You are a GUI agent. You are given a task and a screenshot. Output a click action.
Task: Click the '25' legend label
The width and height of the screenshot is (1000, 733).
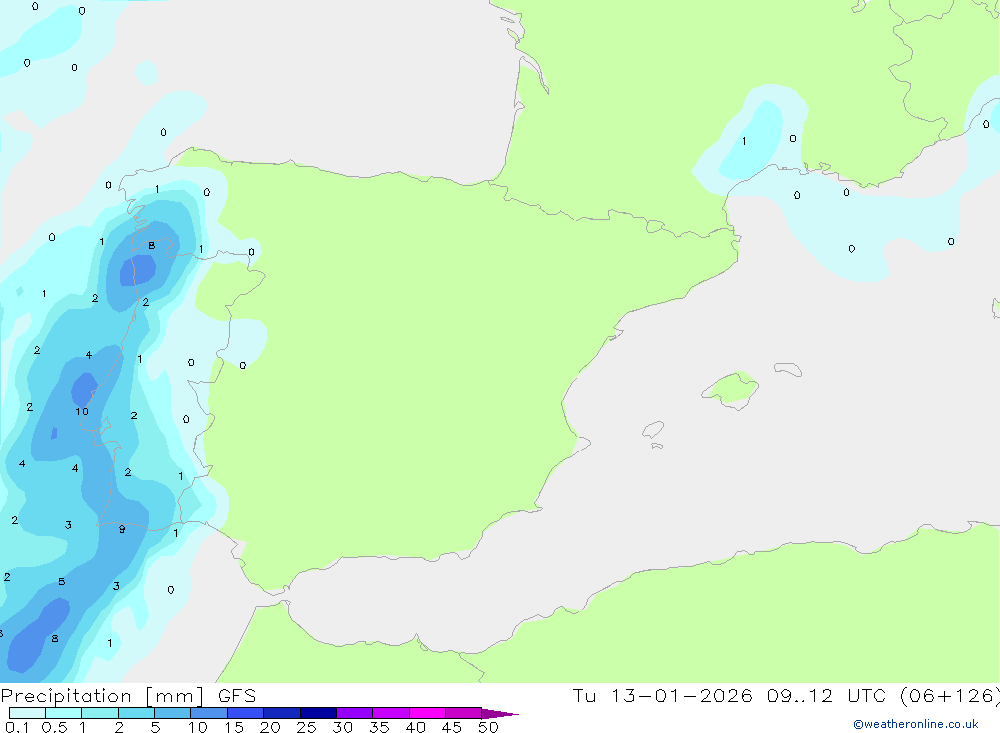coord(306,727)
